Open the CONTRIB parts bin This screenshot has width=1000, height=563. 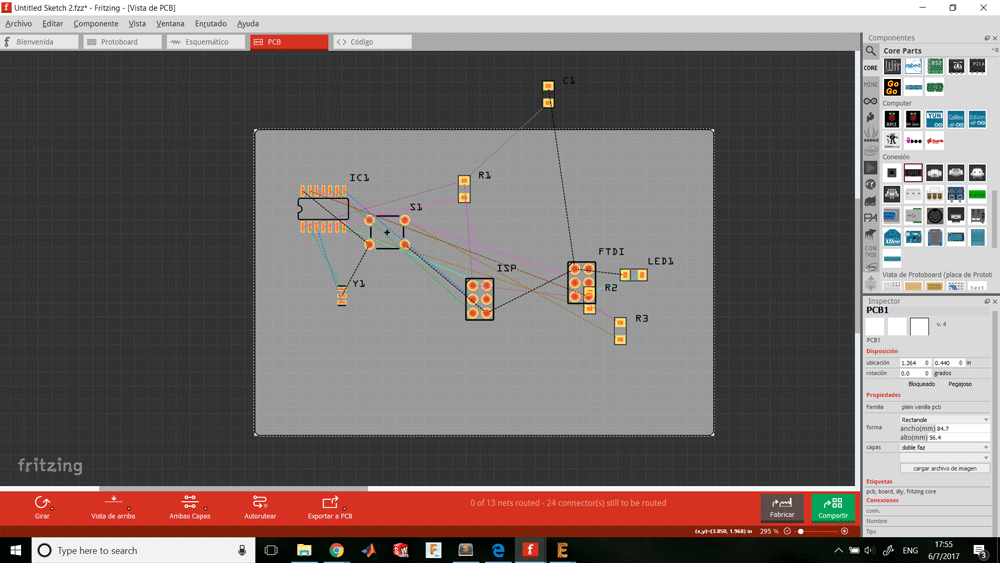[x=871, y=251]
